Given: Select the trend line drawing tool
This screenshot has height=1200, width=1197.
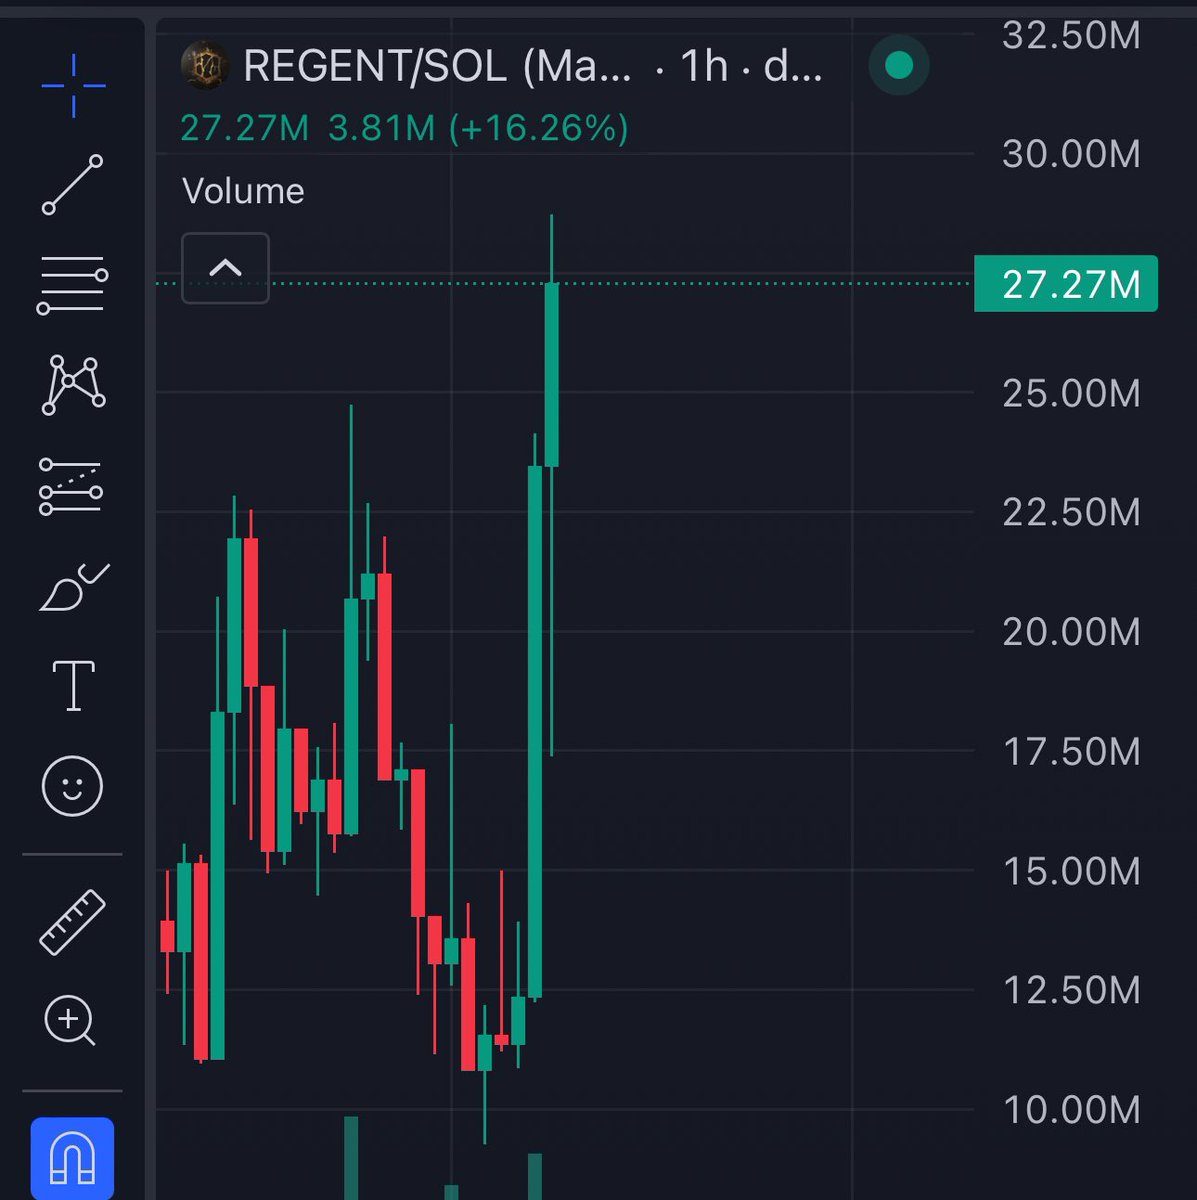Looking at the screenshot, I should [x=72, y=184].
